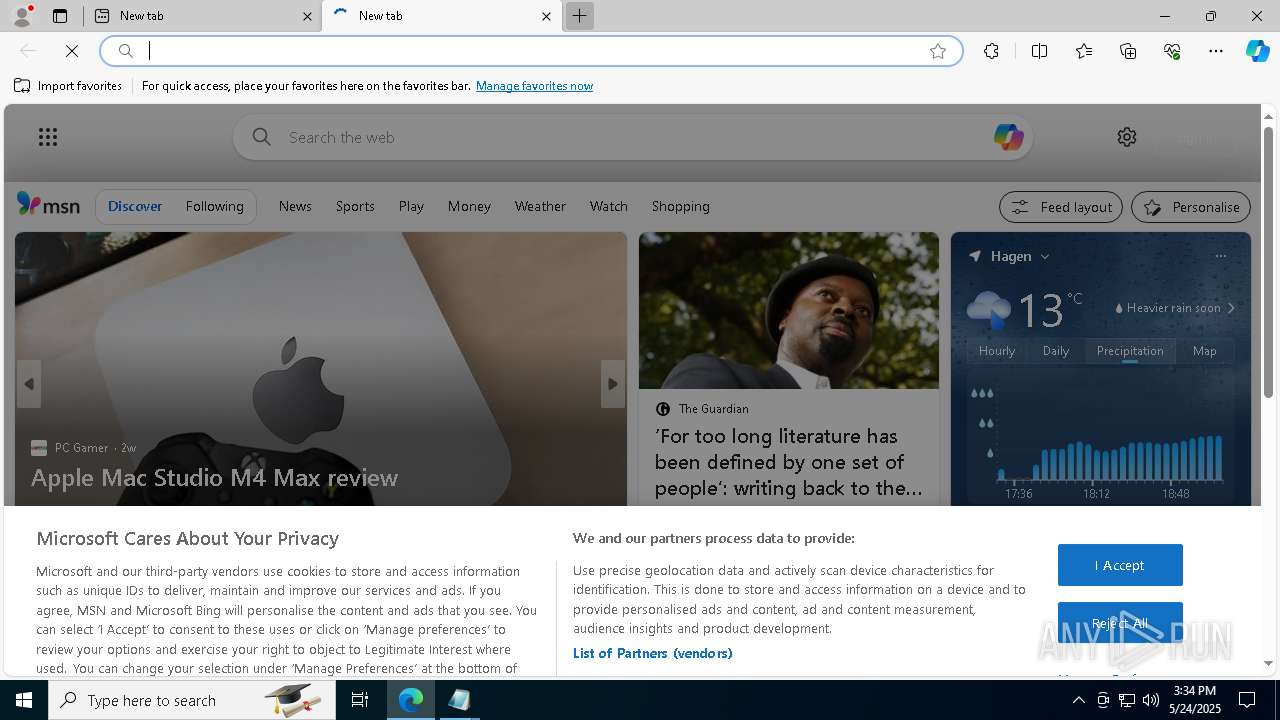The width and height of the screenshot is (1280, 720).
Task: Switch to the first New tab
Action: [200, 16]
